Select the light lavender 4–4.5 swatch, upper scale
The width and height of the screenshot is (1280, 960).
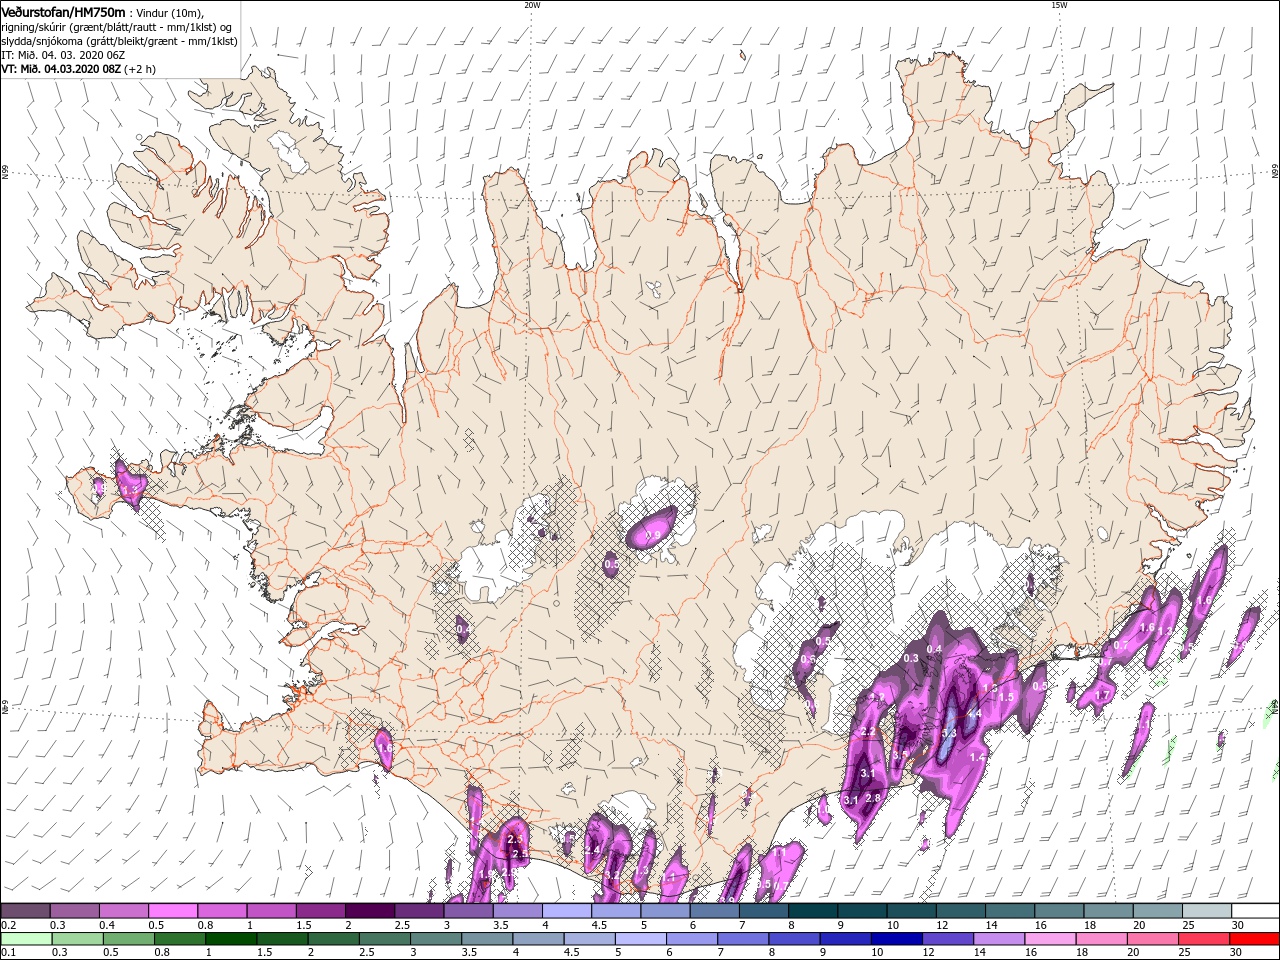click(566, 911)
